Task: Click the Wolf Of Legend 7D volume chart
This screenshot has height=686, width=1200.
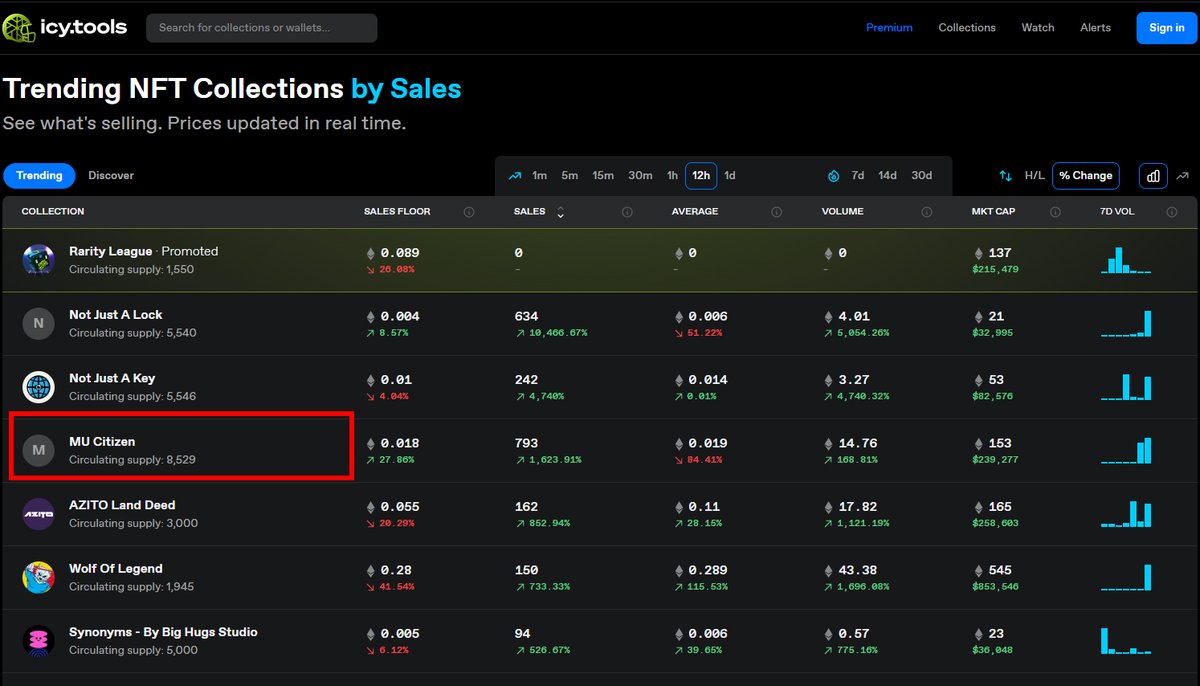Action: click(x=1126, y=576)
